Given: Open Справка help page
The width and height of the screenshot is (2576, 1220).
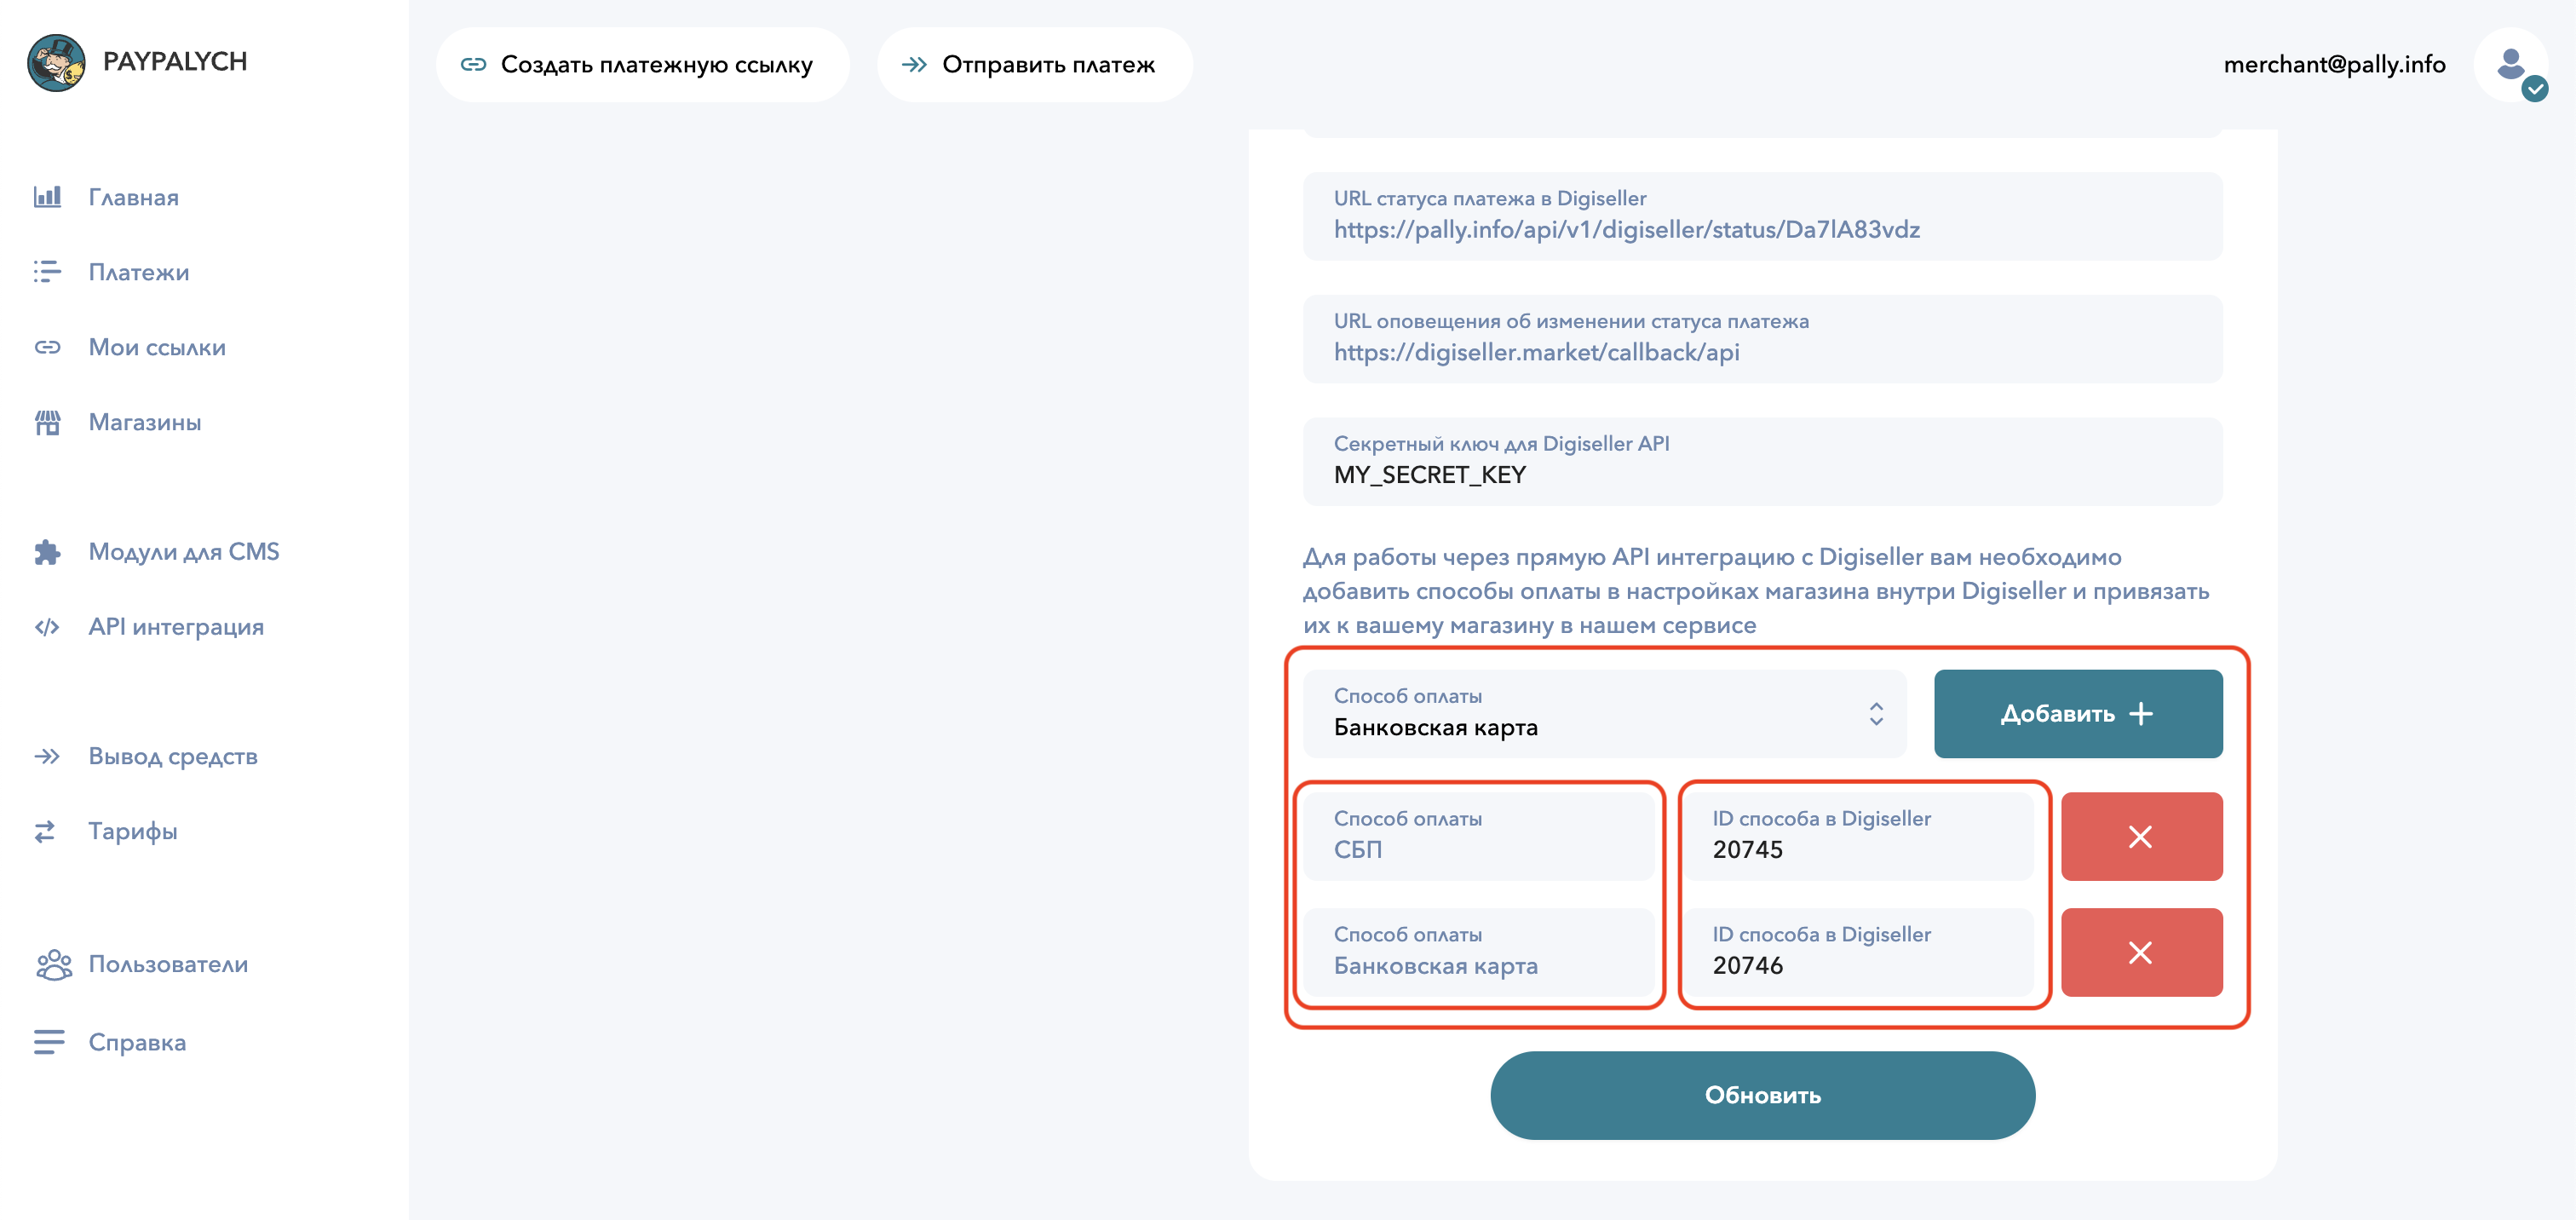Looking at the screenshot, I should [x=137, y=1042].
